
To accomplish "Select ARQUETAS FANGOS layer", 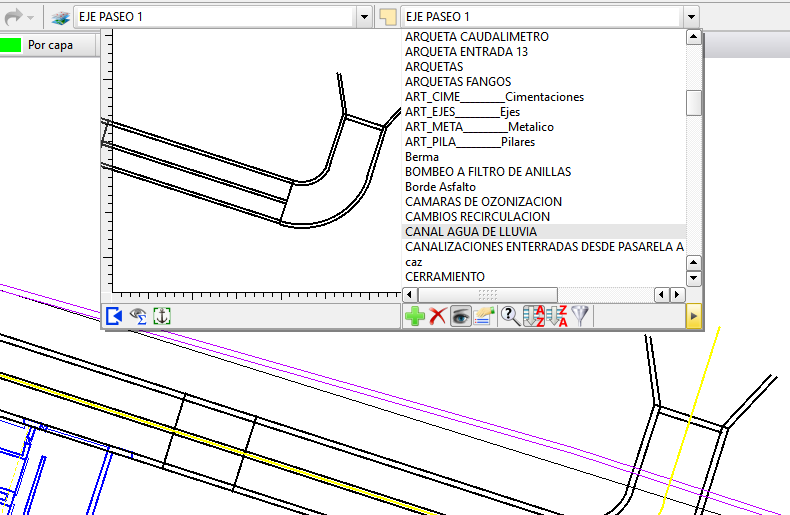I will (544, 82).
